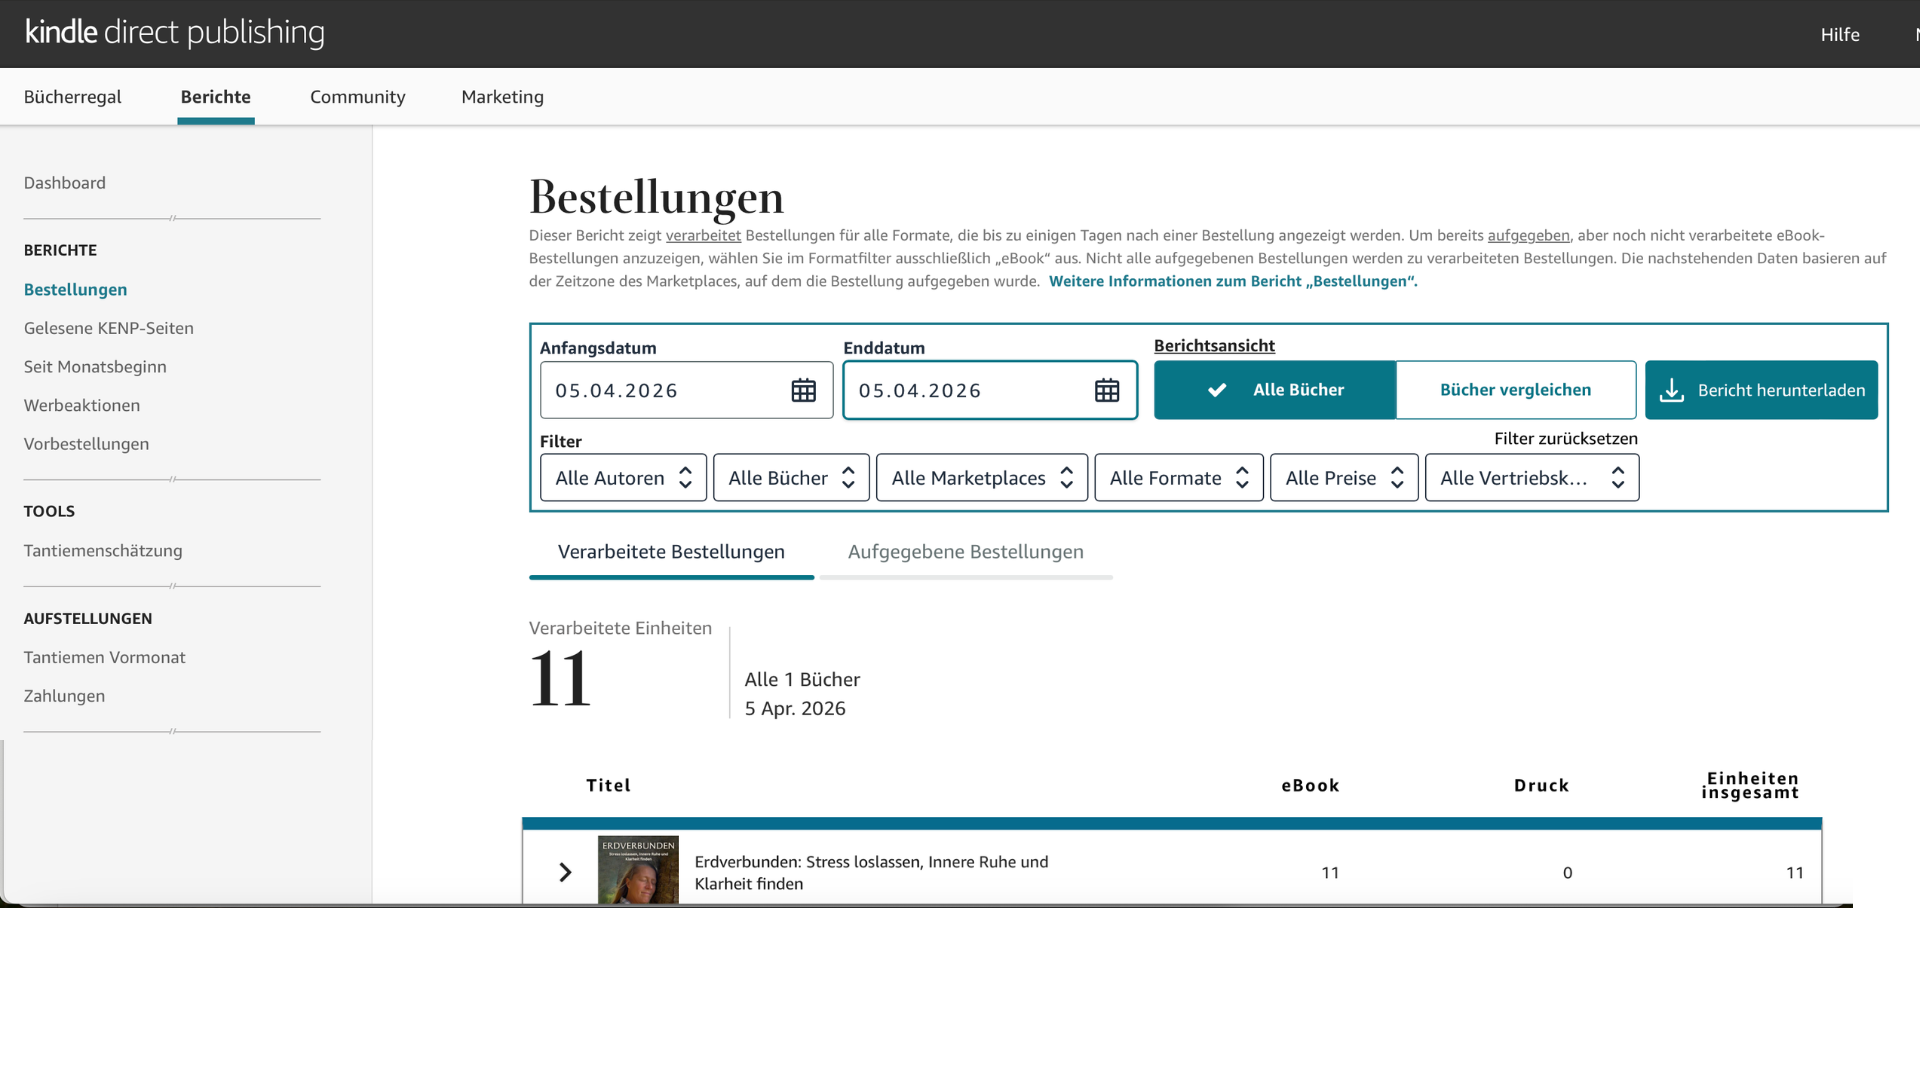Click the Anfangsdatum date input field
This screenshot has height=1080, width=1920.
point(660,390)
